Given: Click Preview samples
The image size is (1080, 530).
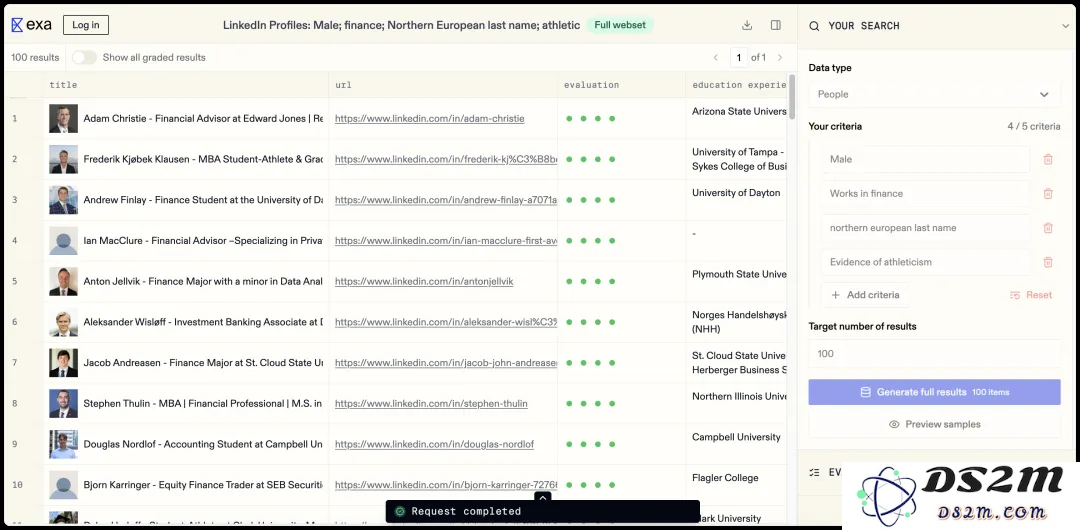Looking at the screenshot, I should 934,425.
